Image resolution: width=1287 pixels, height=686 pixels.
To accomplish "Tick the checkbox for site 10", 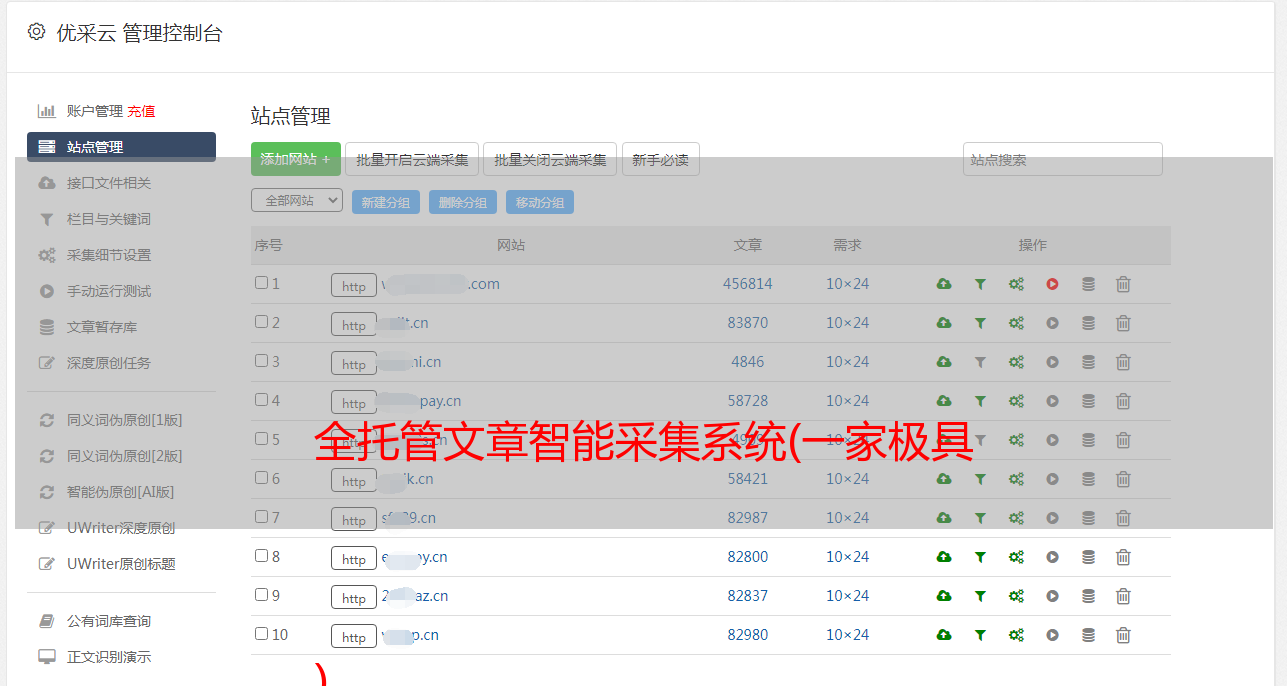I will pos(261,634).
